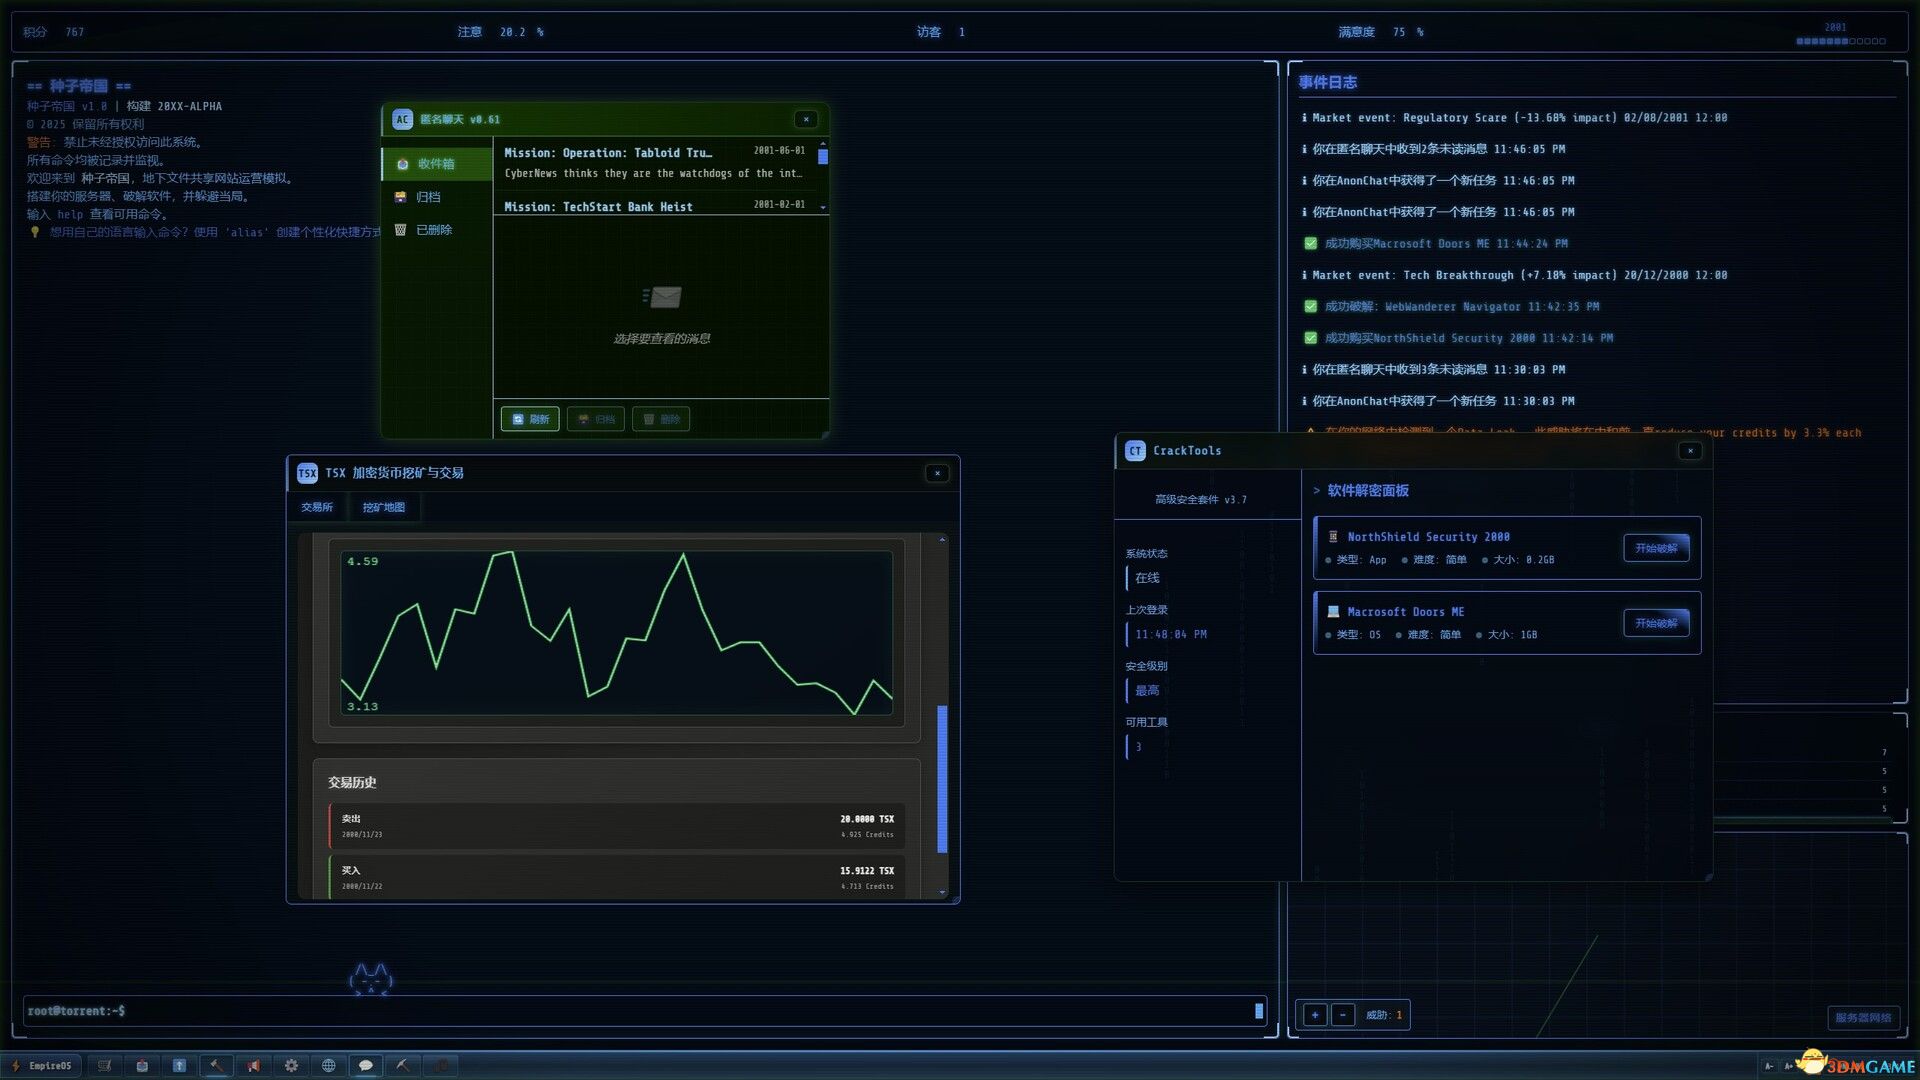Click the chat bubble taskbar icon
The image size is (1920, 1080).
point(366,1066)
